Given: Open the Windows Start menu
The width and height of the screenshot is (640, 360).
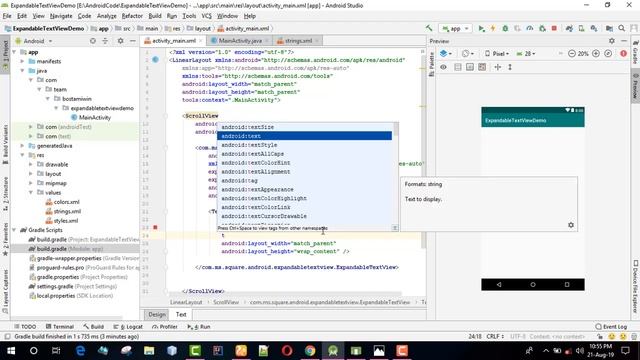Looking at the screenshot, I should pyautogui.click(x=11, y=351).
